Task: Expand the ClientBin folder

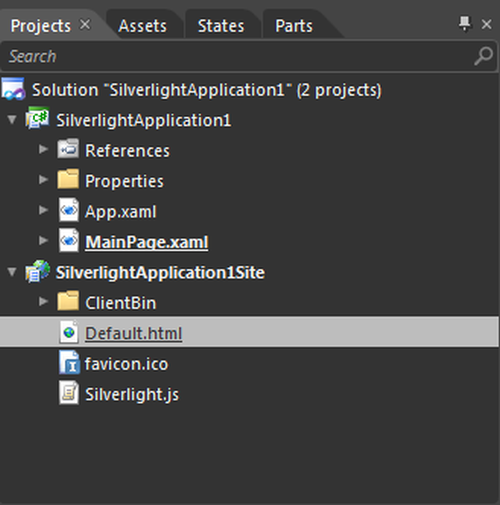Action: 43,301
